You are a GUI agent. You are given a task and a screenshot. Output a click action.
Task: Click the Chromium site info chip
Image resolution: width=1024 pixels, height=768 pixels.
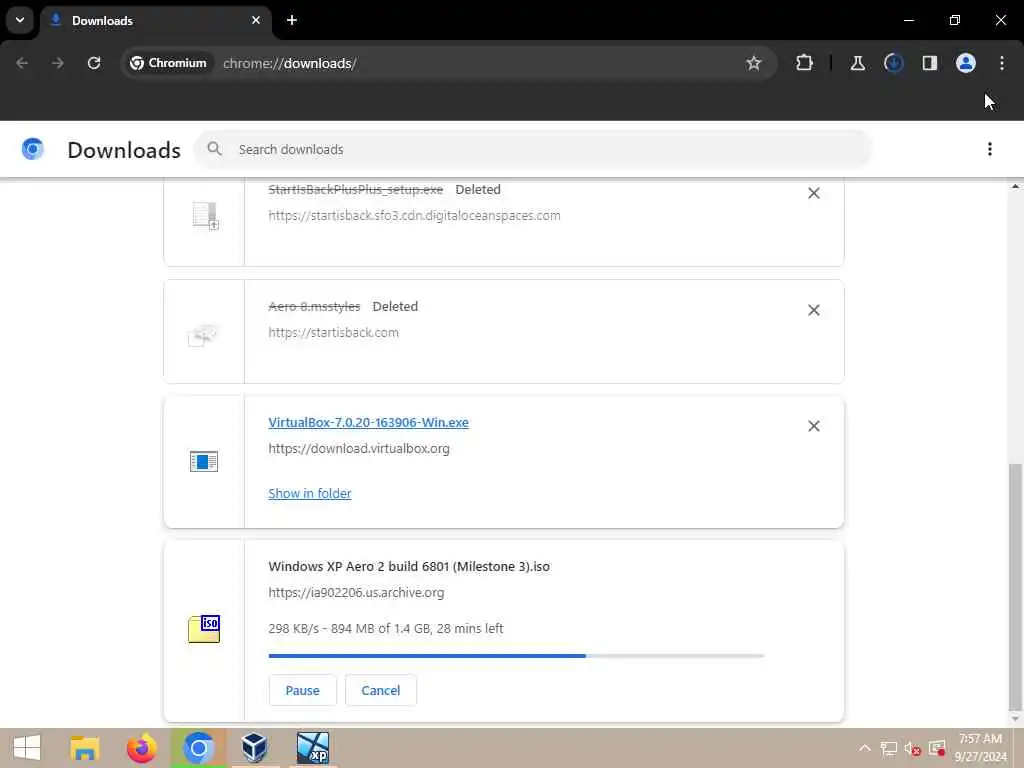coord(168,63)
